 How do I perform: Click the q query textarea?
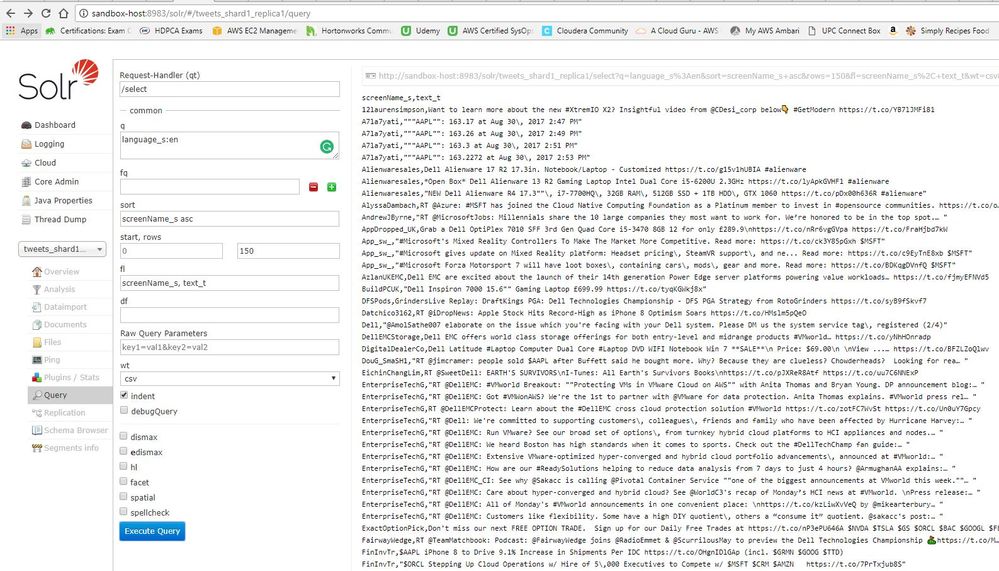pos(229,145)
